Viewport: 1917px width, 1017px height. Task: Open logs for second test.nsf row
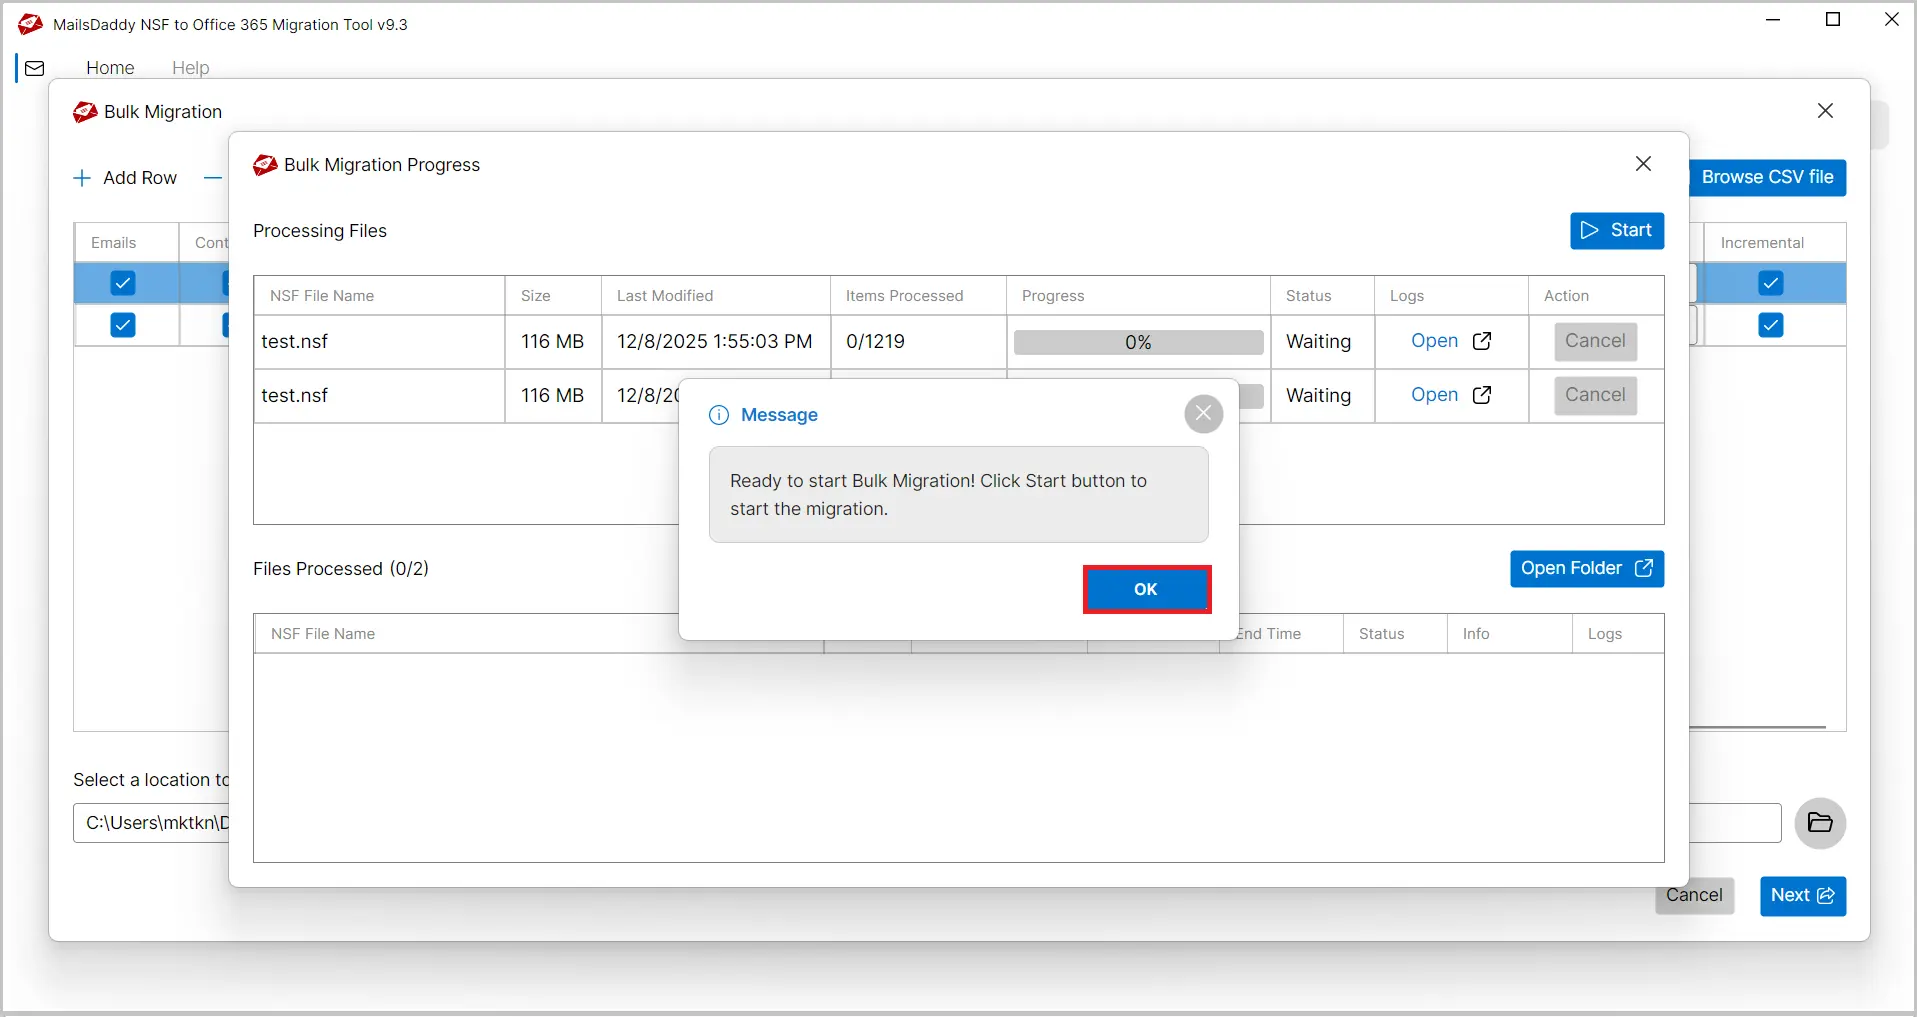(1450, 395)
